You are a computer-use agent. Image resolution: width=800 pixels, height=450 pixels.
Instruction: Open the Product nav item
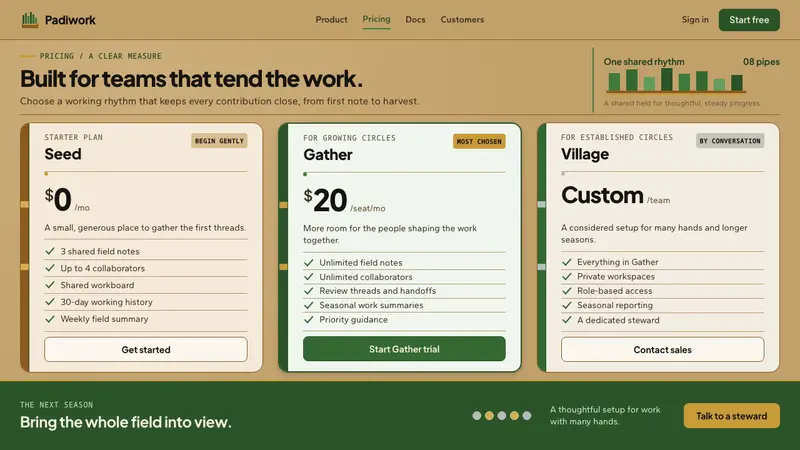tap(331, 19)
